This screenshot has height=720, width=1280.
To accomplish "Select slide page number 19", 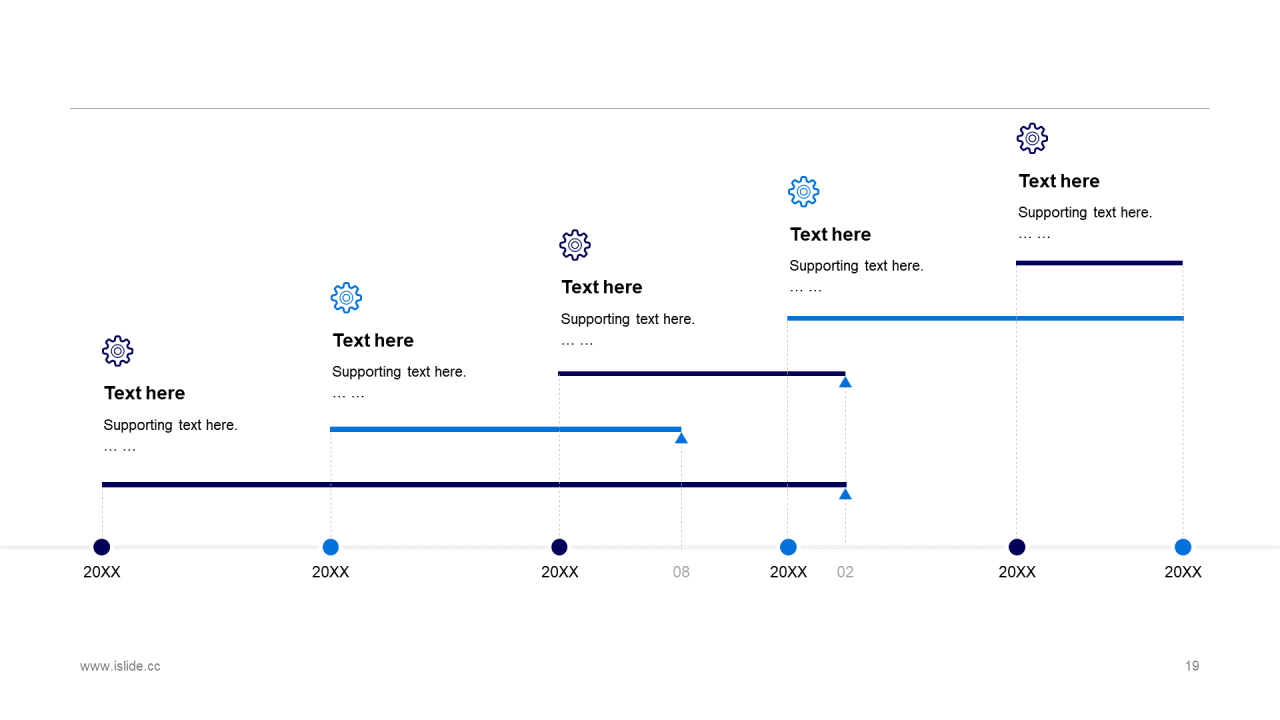I will (x=1192, y=666).
